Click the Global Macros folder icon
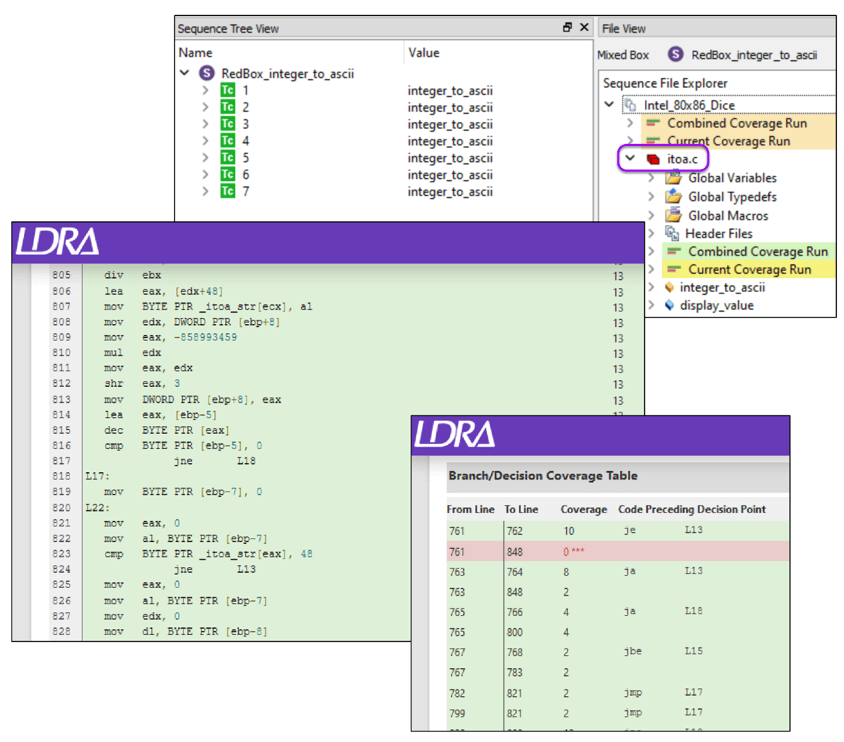The height and width of the screenshot is (742, 844). [x=673, y=215]
